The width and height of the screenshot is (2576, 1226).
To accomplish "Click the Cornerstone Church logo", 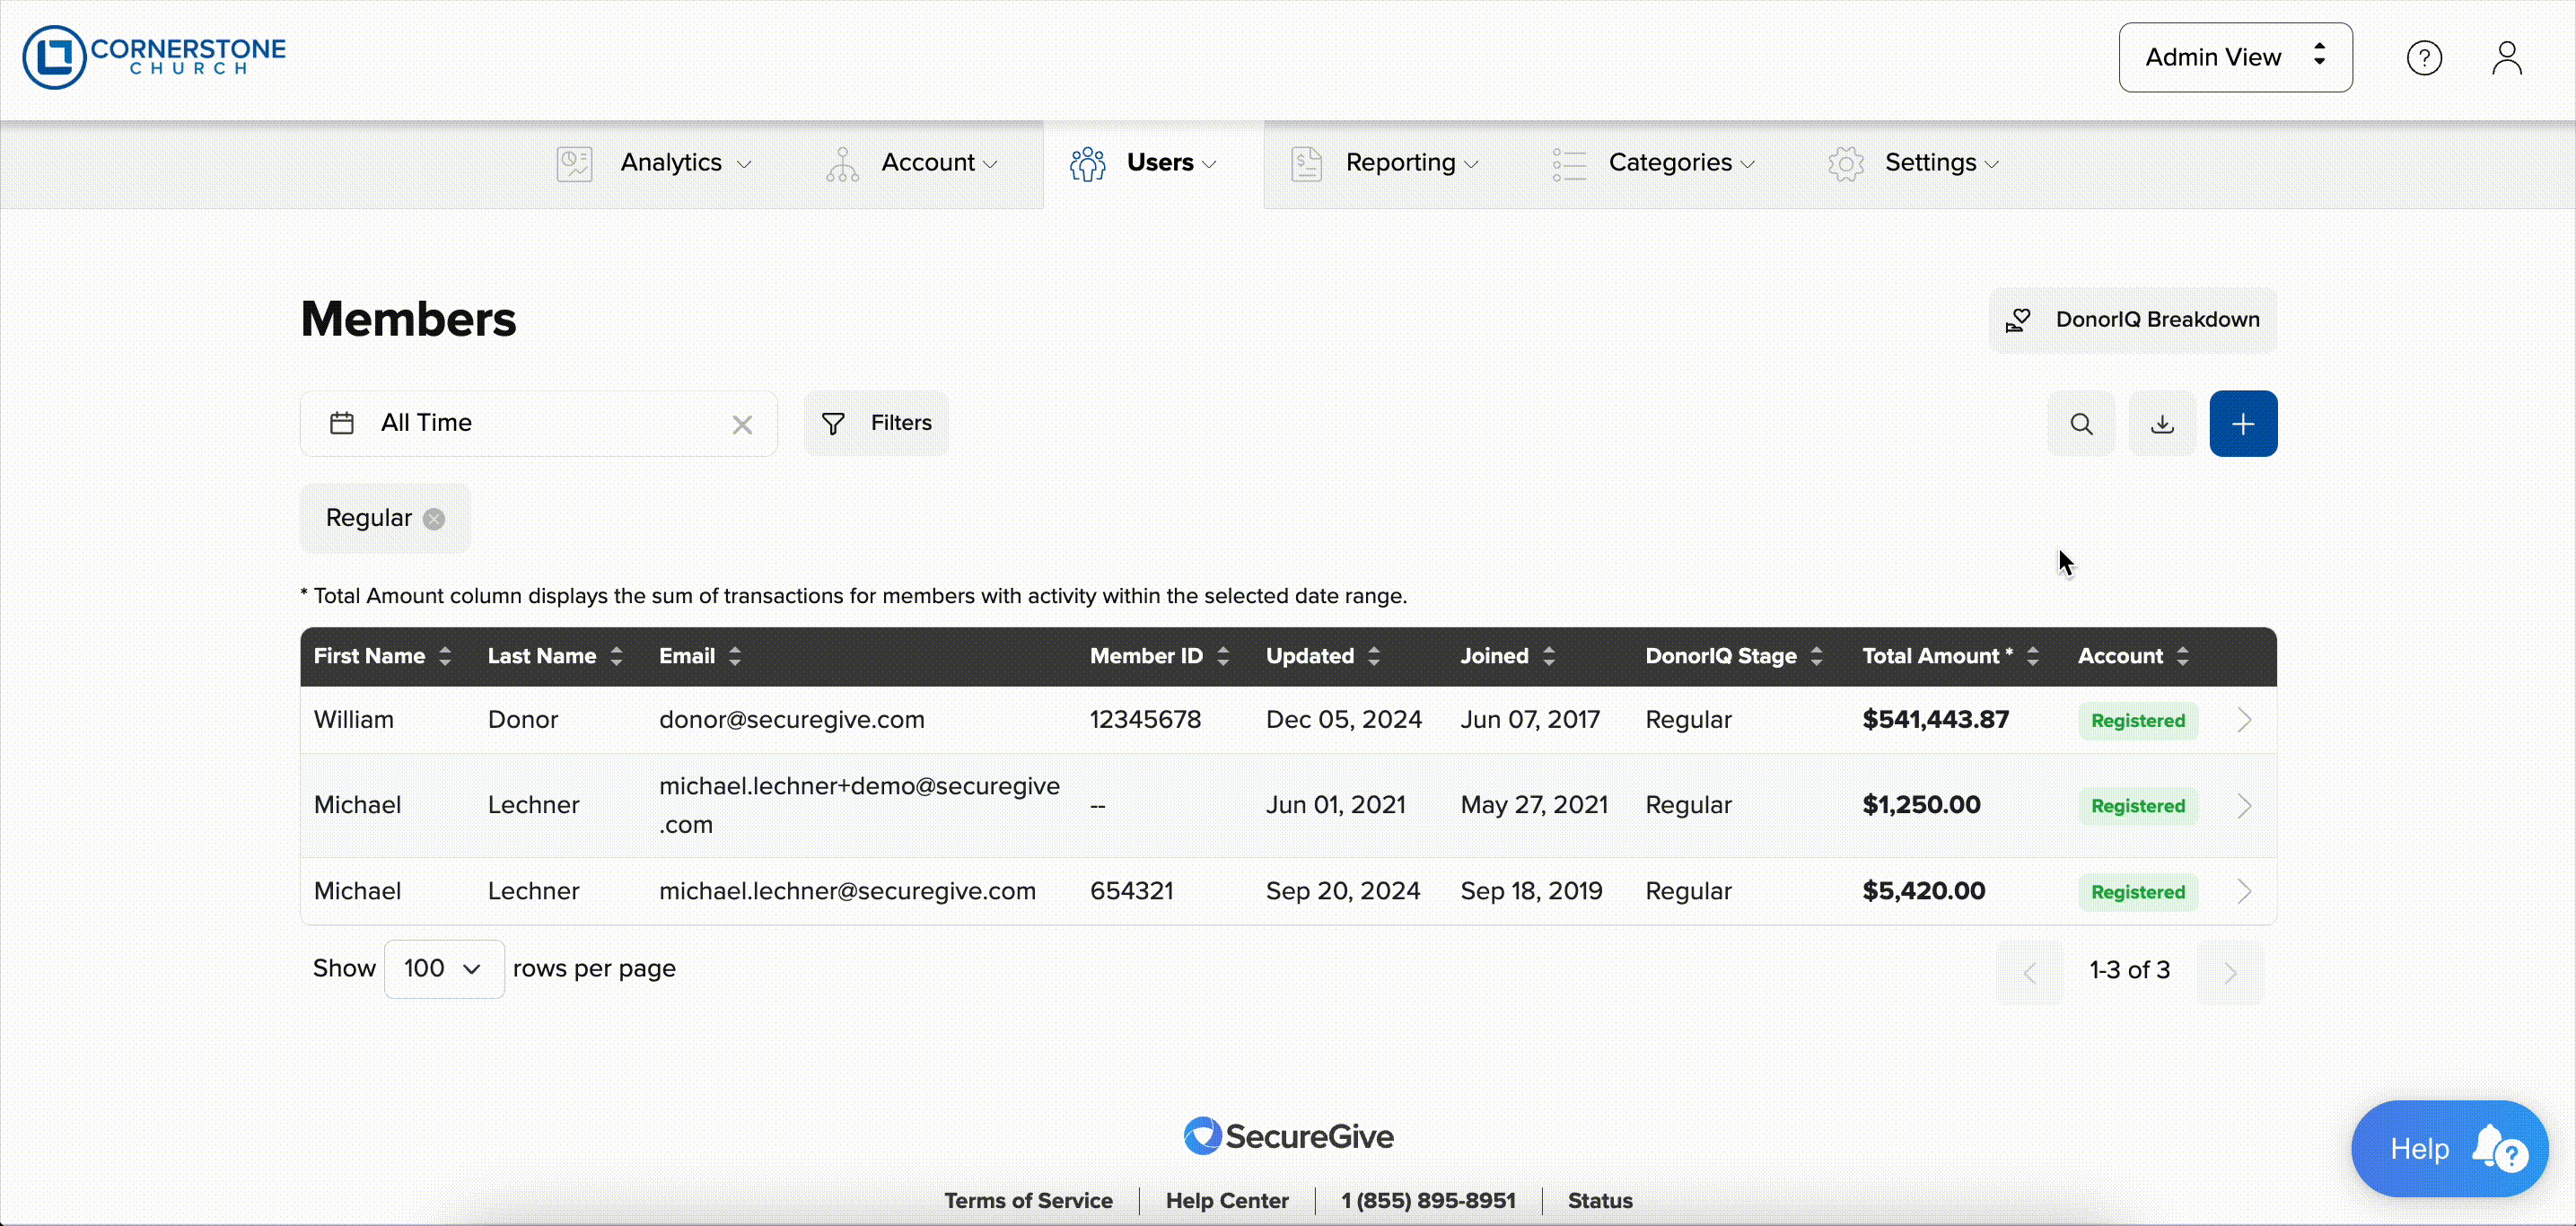I will point(154,57).
